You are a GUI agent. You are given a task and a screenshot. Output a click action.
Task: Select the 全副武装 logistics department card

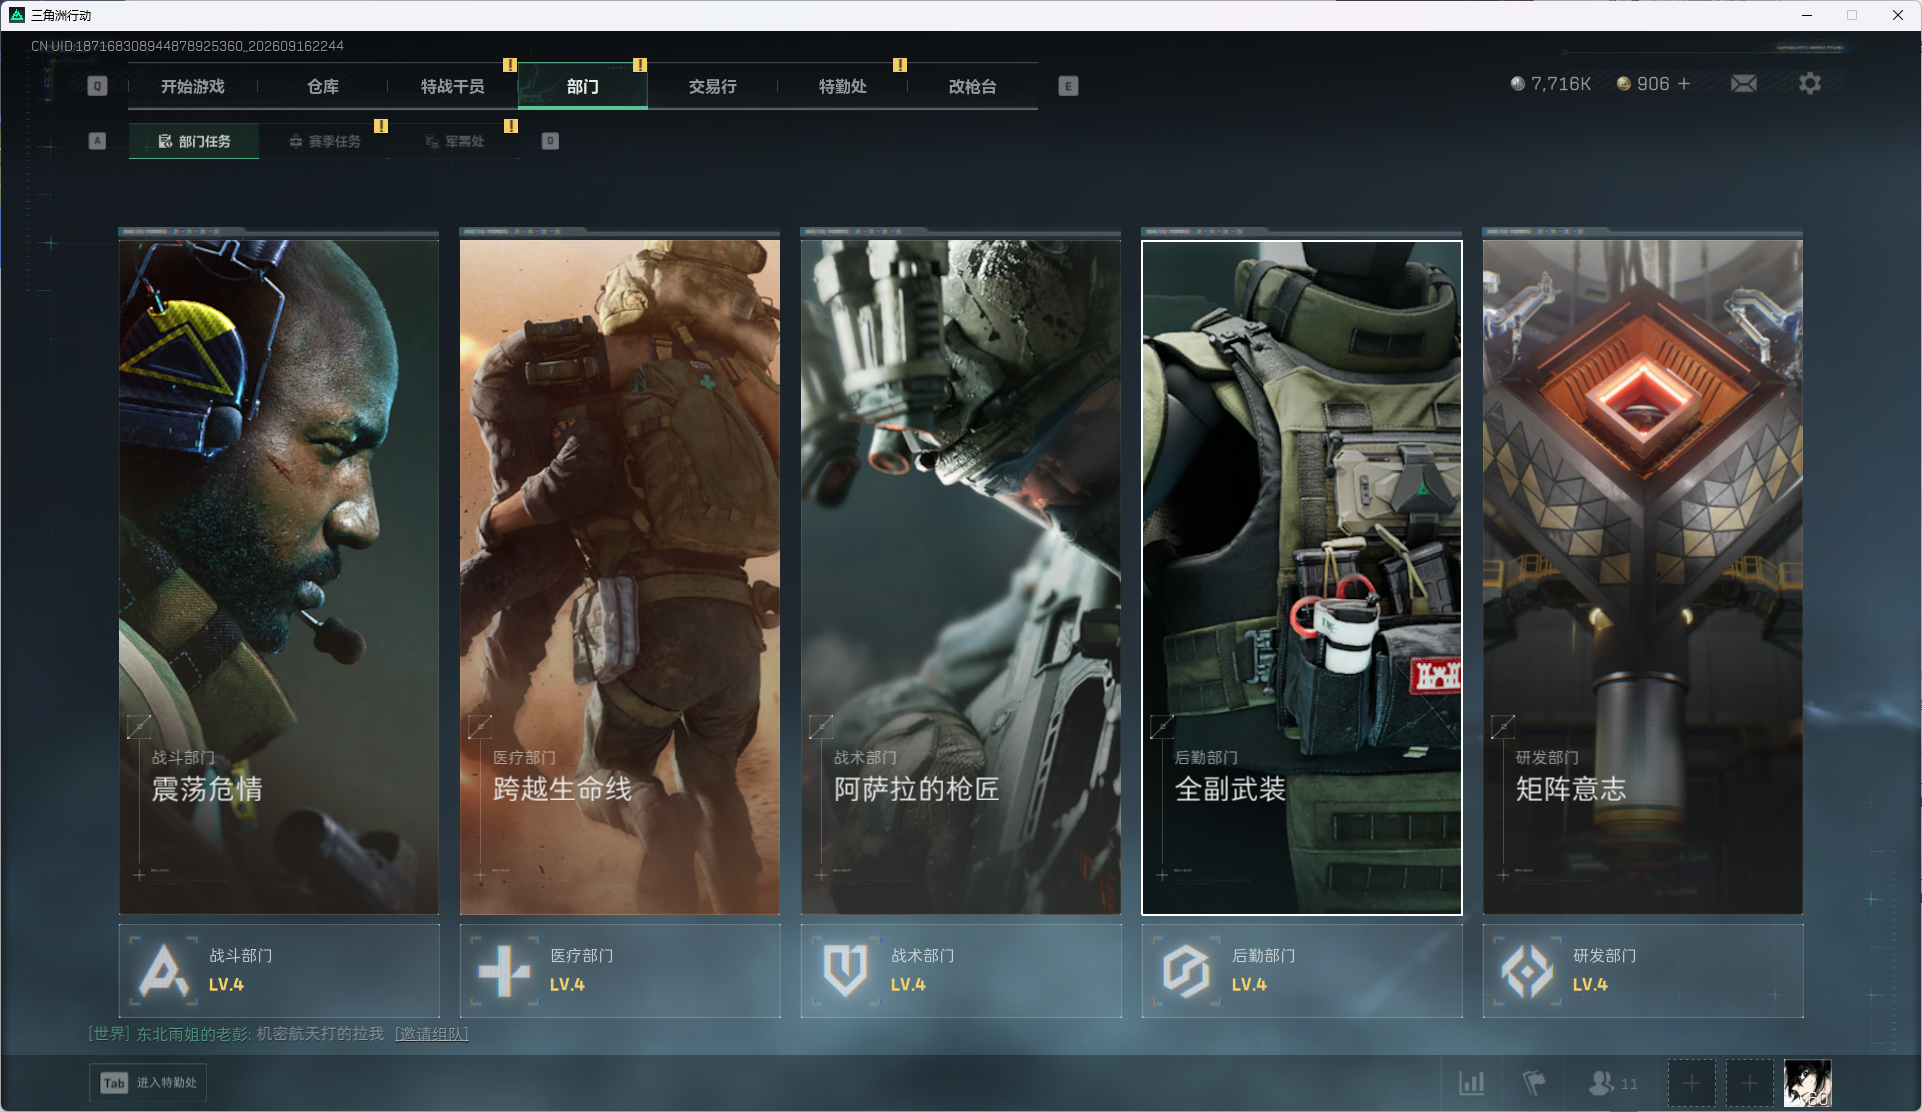point(1302,577)
